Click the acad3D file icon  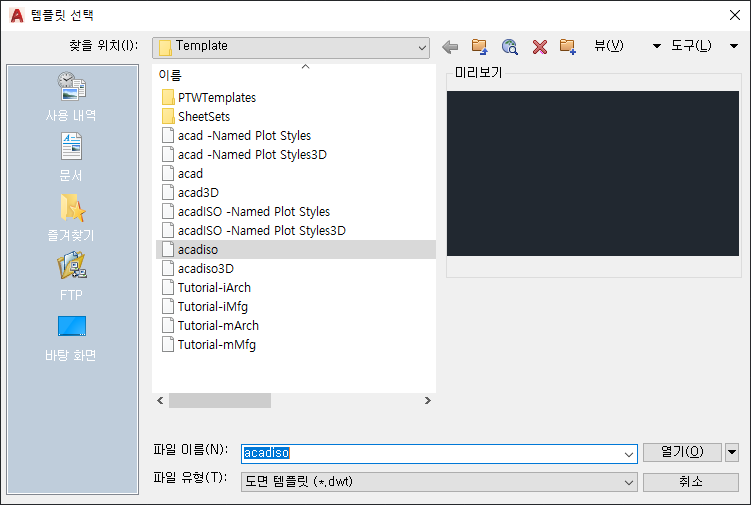coord(168,193)
